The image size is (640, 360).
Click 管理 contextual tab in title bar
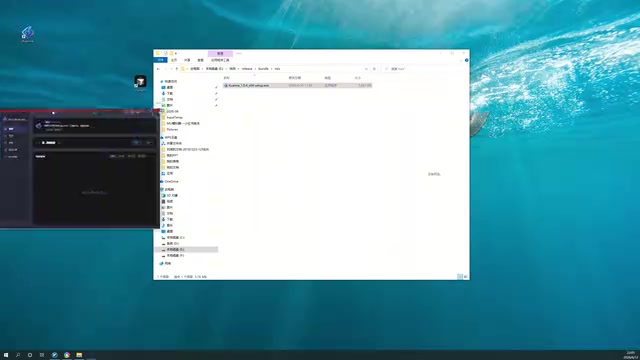point(220,53)
